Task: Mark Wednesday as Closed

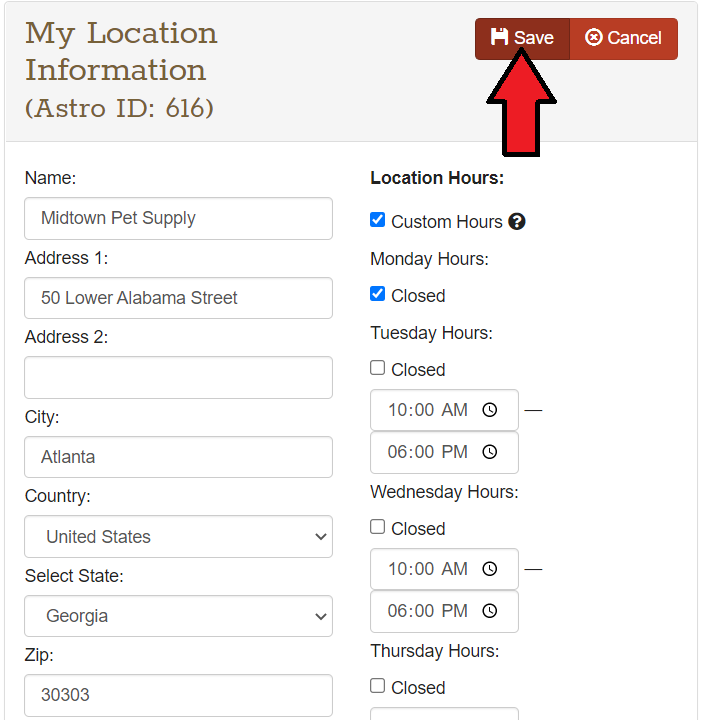Action: pyautogui.click(x=377, y=527)
